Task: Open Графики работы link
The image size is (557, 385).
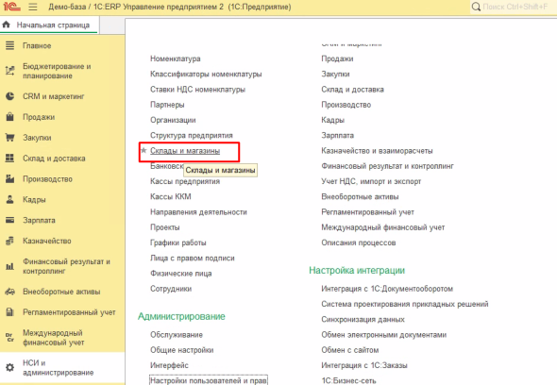Action: 178,243
